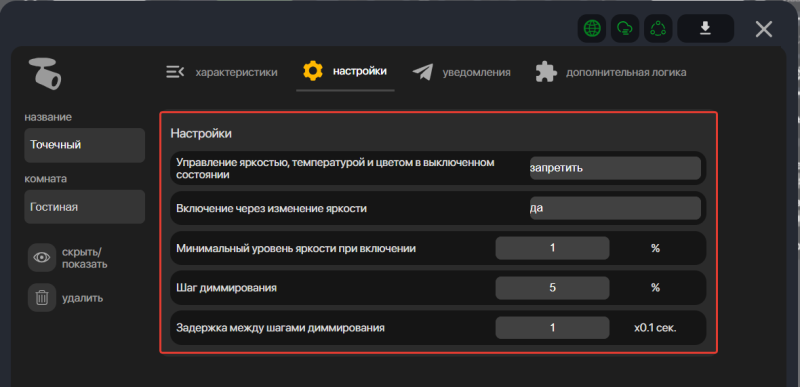Click the Управление яркостью, температурой label
The width and height of the screenshot is (800, 387).
335,168
